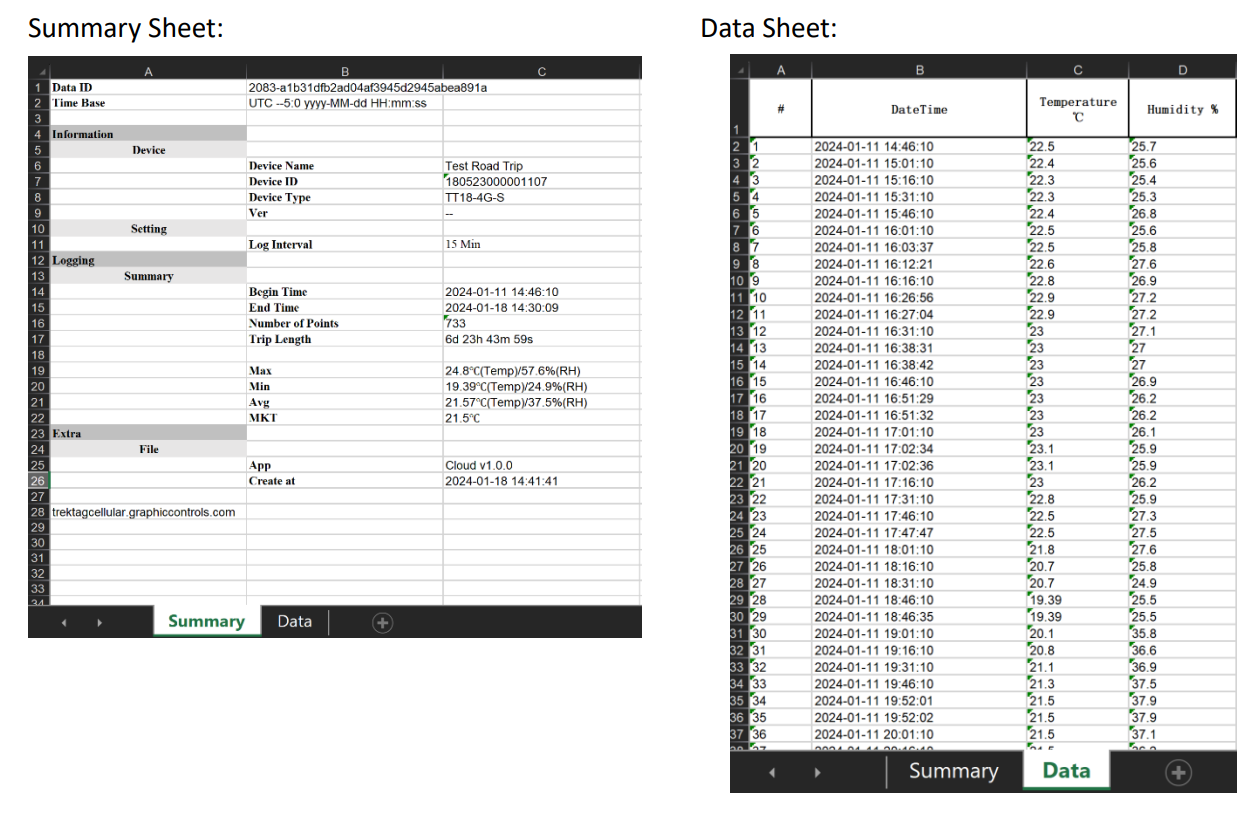Select the 'Test Road Trip' cell
The image size is (1255, 828).
point(541,166)
